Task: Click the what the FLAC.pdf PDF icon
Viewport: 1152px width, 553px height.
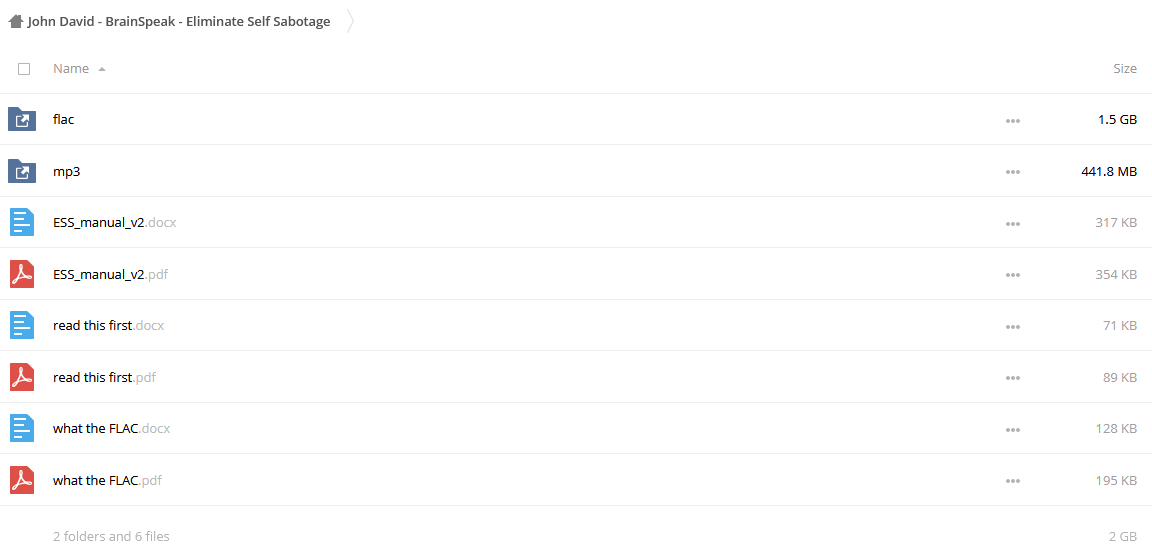Action: pos(22,480)
